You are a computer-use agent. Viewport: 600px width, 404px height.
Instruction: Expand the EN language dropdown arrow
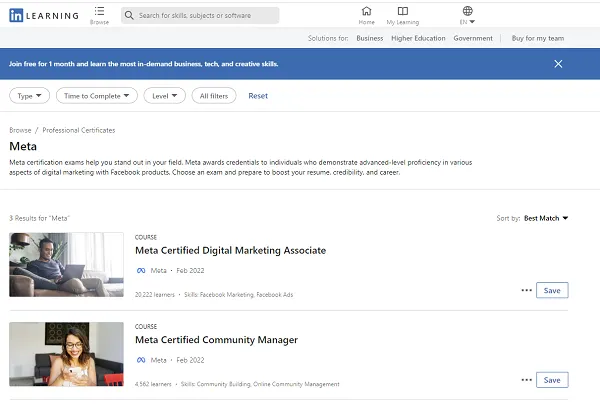tap(472, 22)
